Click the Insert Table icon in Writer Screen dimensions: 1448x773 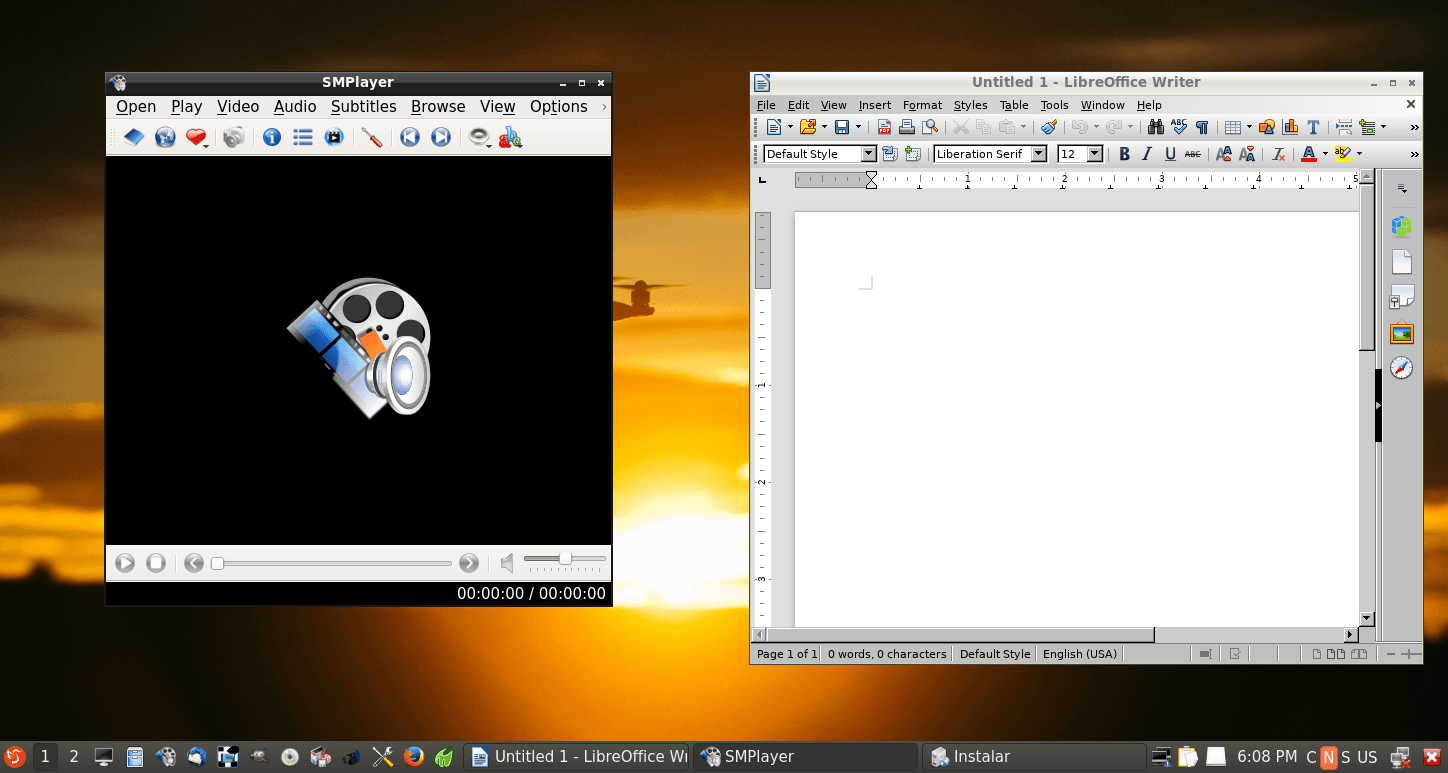click(1233, 127)
